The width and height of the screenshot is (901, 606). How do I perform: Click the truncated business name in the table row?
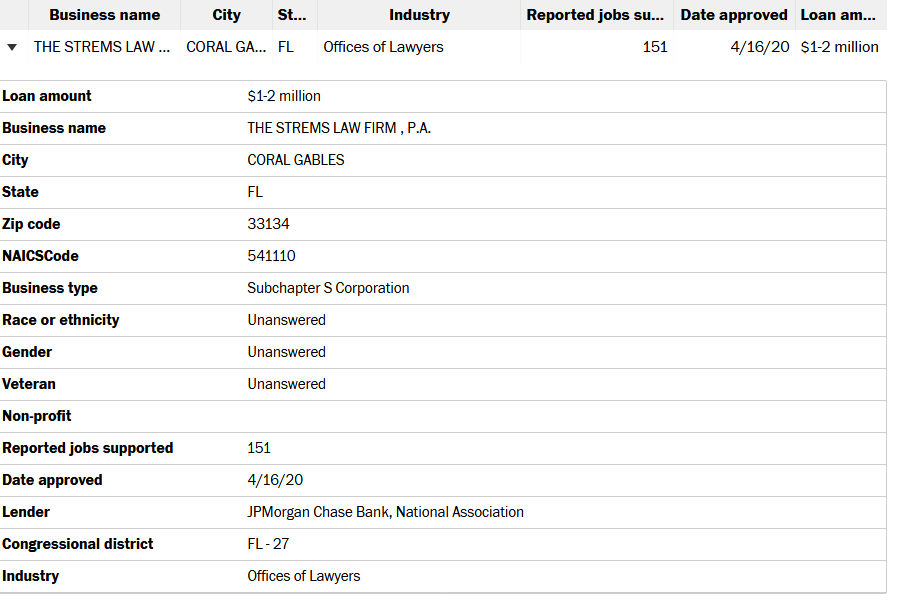click(x=102, y=47)
